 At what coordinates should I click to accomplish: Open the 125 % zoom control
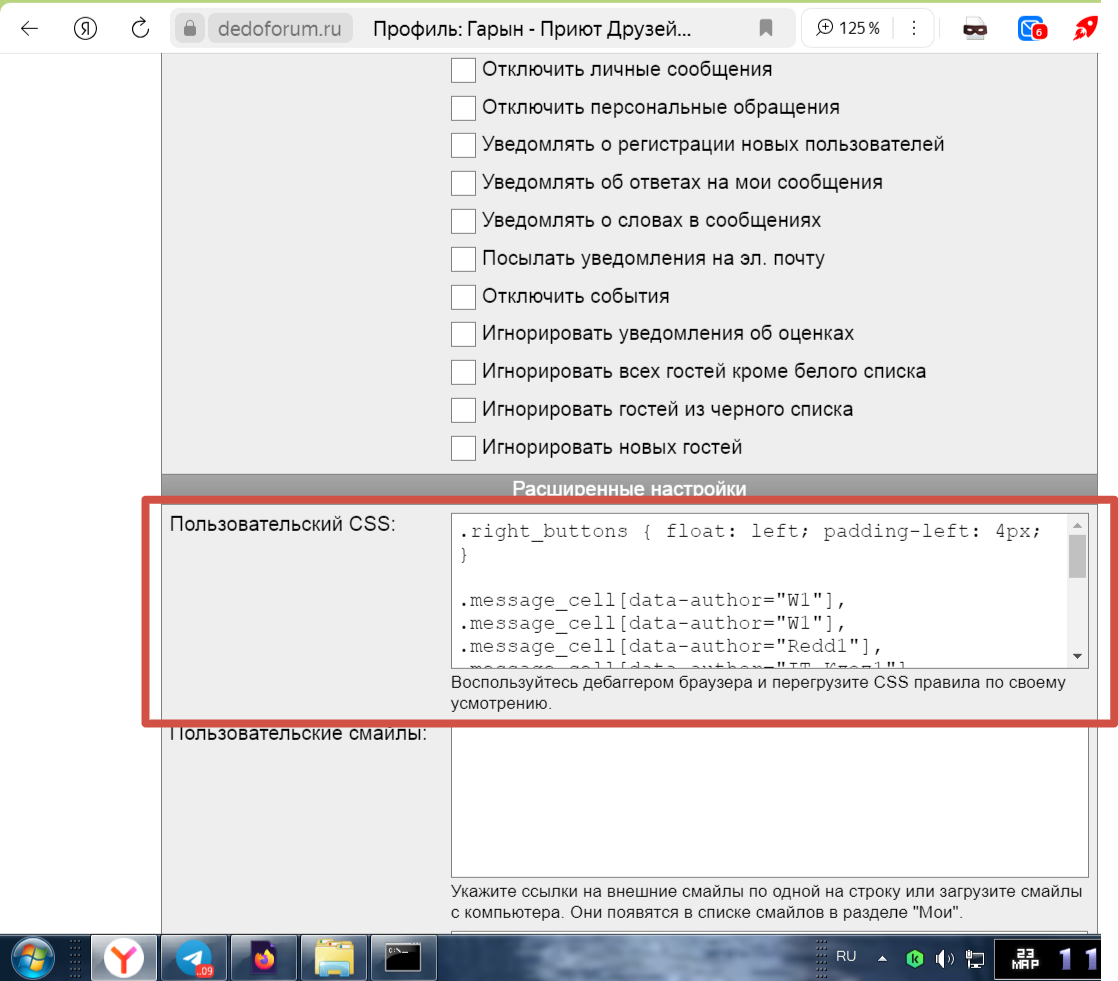tap(848, 28)
